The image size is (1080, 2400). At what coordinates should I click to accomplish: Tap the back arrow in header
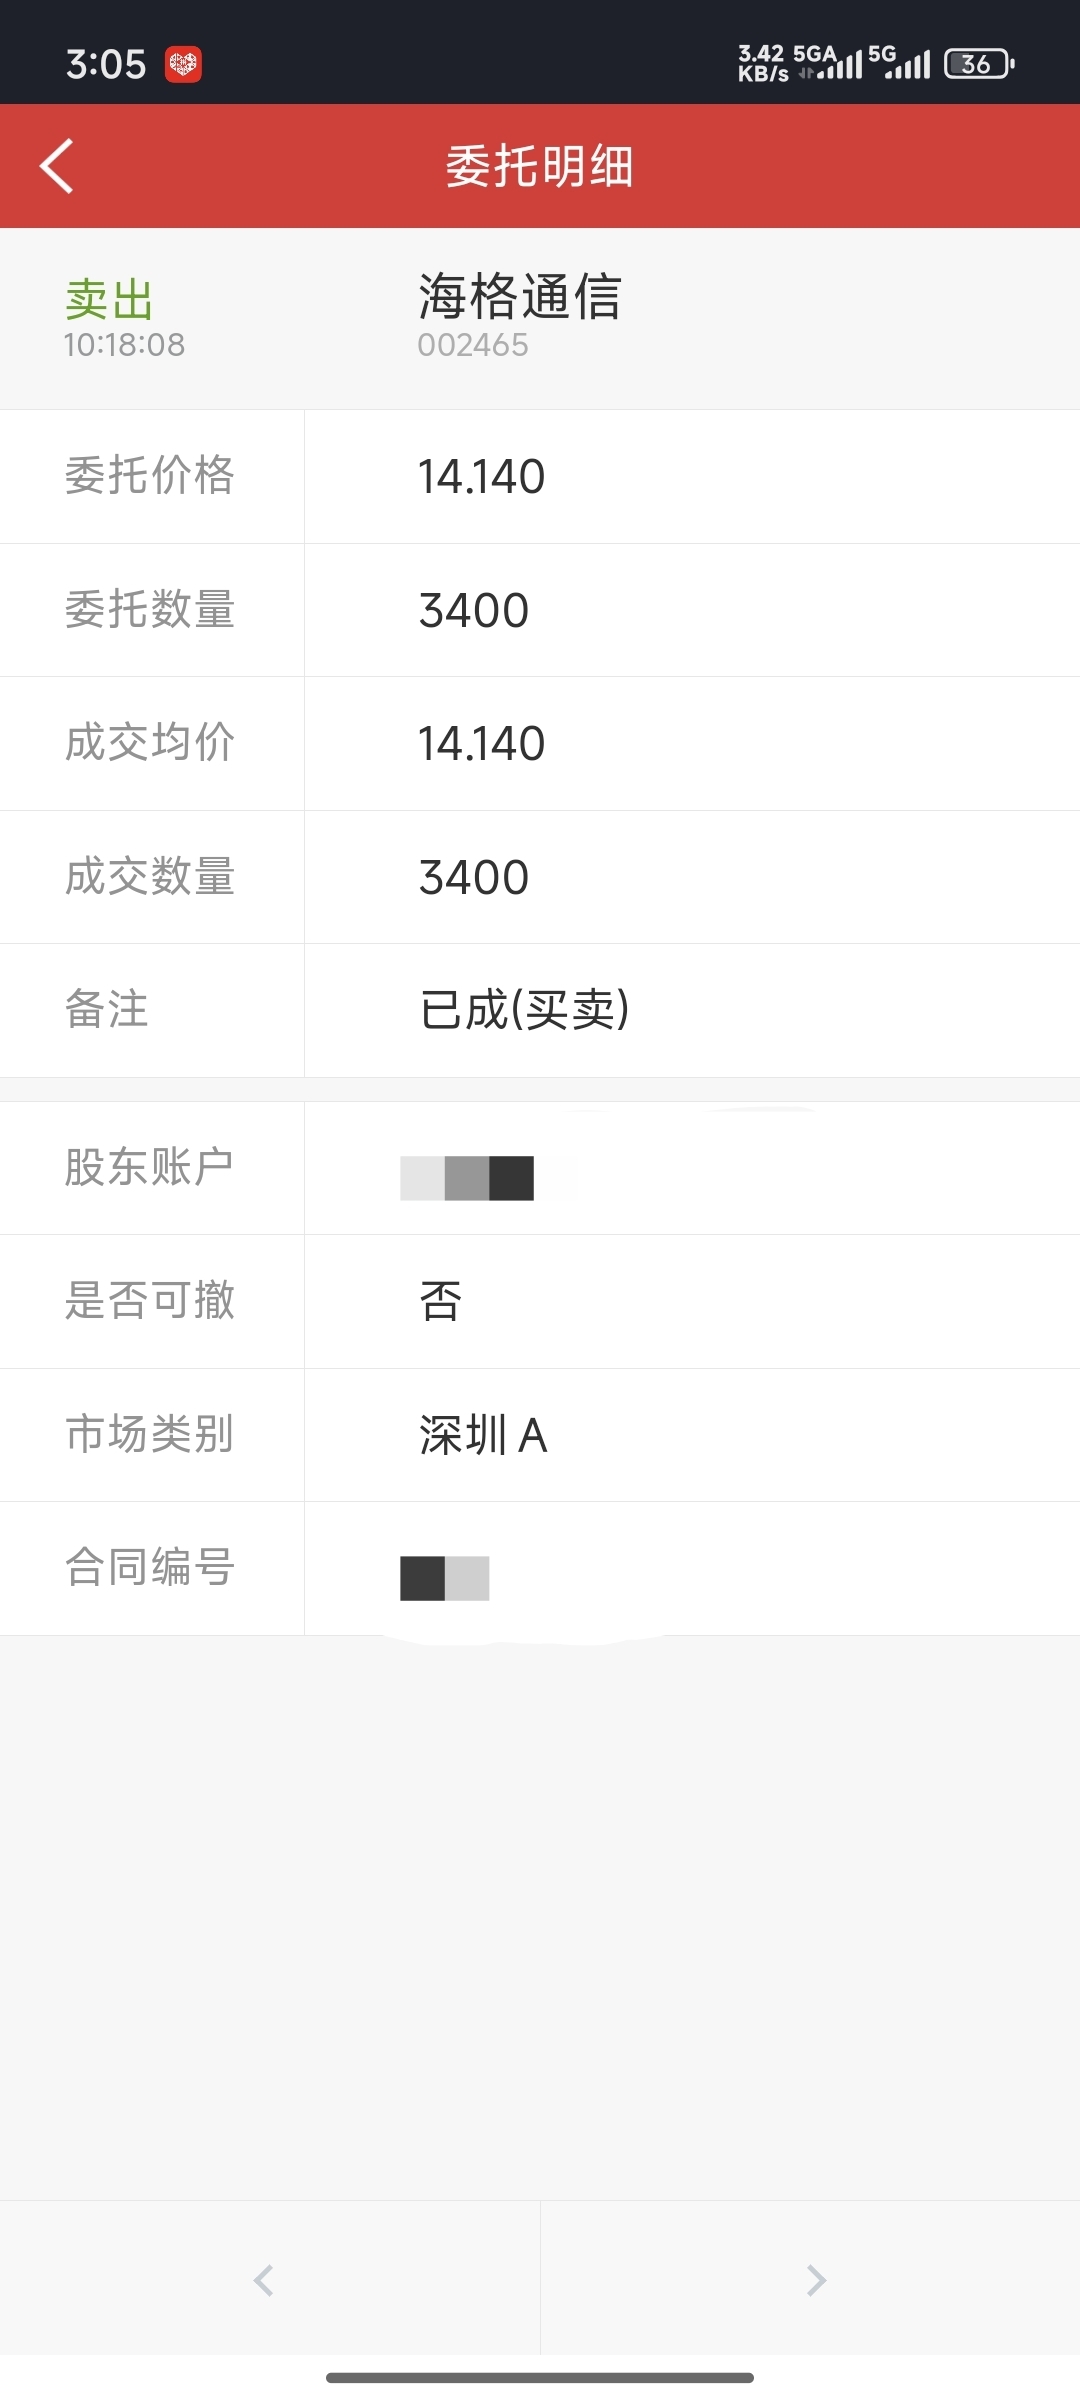pos(57,166)
